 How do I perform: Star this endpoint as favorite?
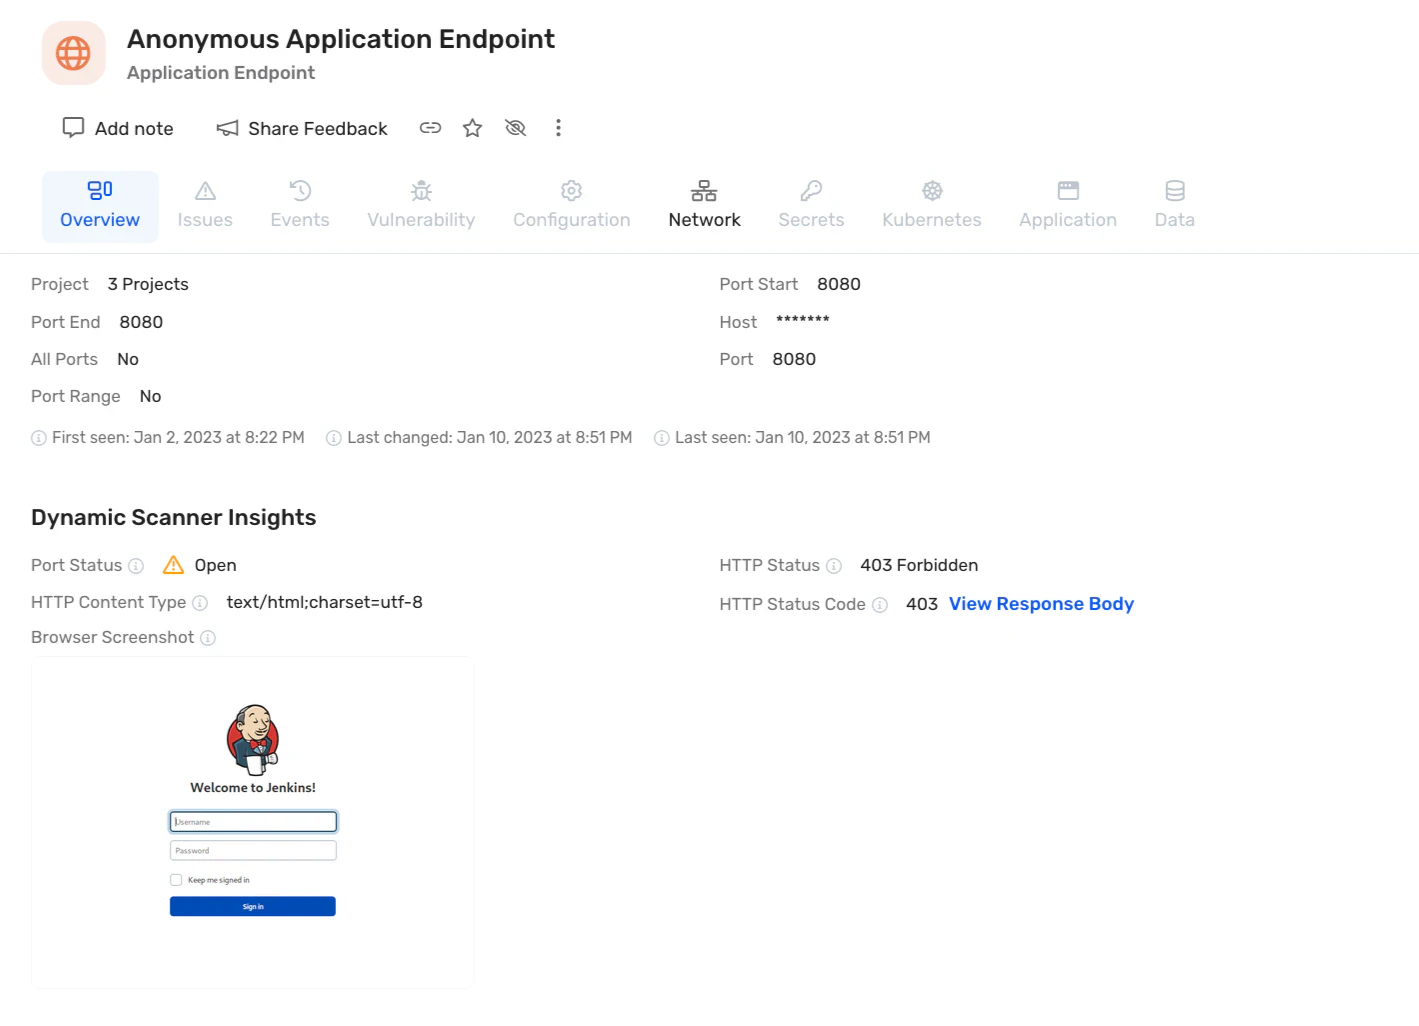[472, 128]
